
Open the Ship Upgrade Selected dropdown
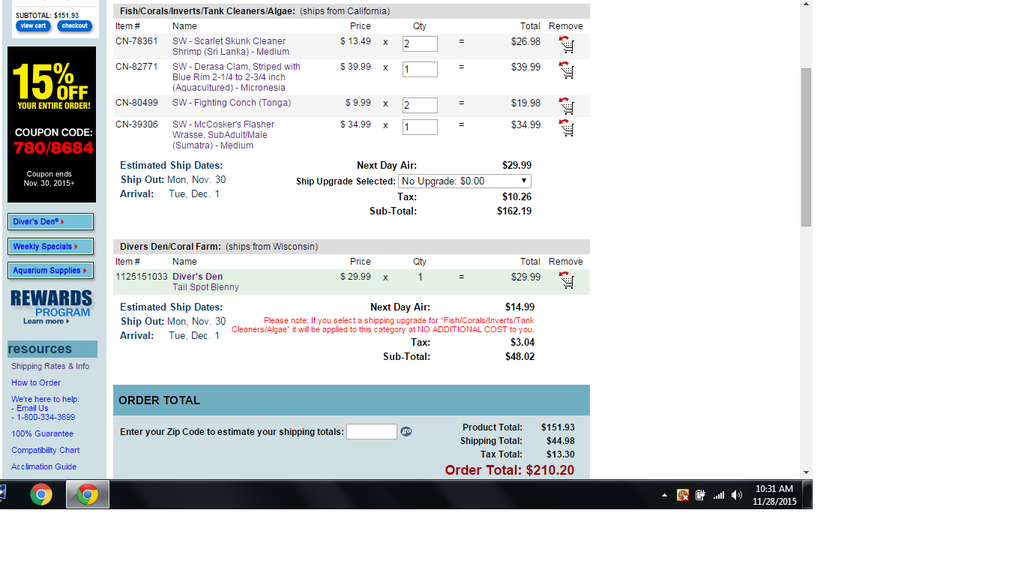click(x=464, y=181)
